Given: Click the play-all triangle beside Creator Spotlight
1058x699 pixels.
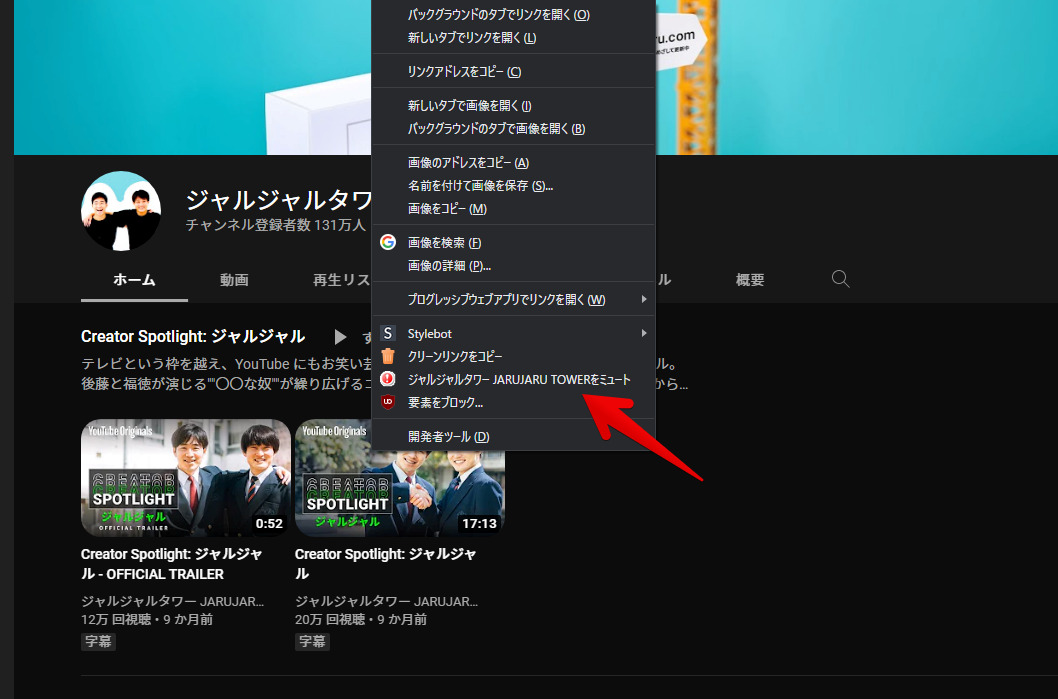Looking at the screenshot, I should coord(340,337).
